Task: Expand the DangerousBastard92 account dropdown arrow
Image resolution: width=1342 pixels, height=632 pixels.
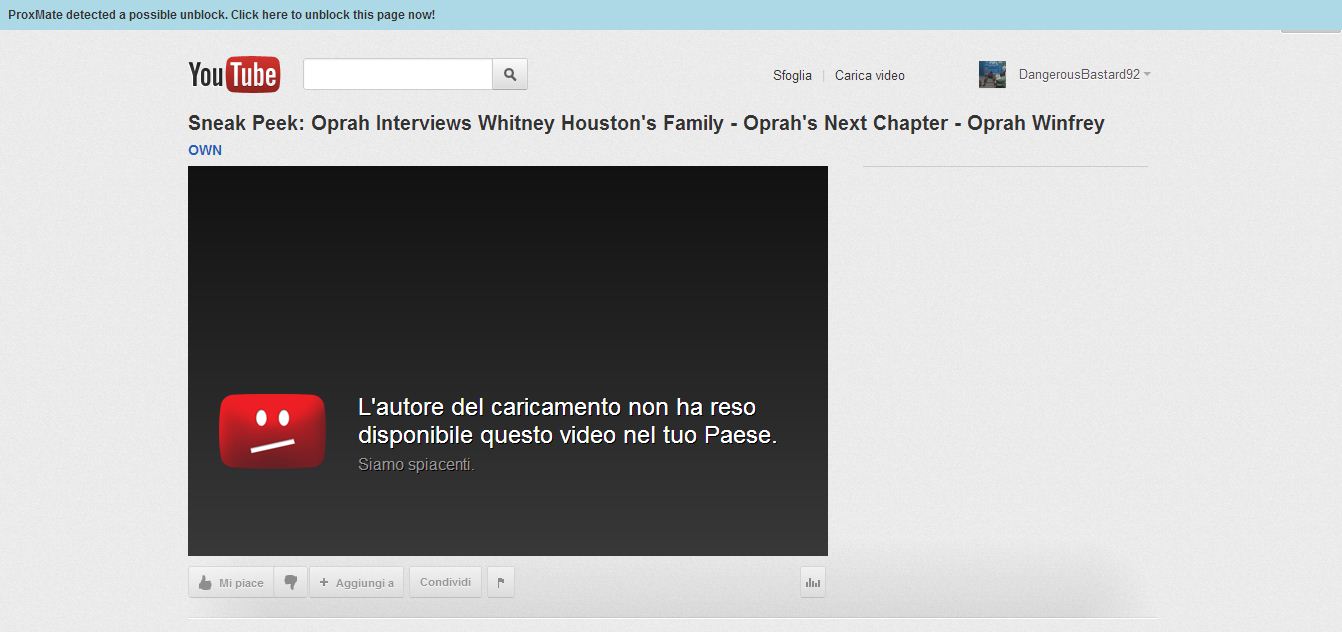Action: [x=1147, y=75]
